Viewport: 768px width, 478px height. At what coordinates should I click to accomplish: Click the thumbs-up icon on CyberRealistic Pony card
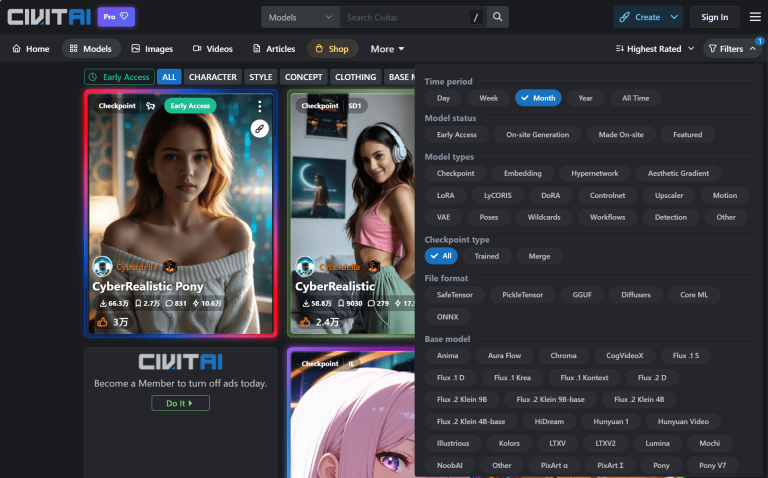(x=102, y=322)
